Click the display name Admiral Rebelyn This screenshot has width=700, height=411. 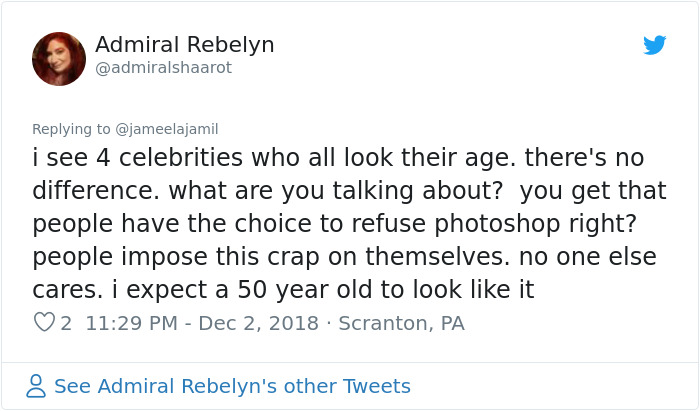[x=184, y=45]
